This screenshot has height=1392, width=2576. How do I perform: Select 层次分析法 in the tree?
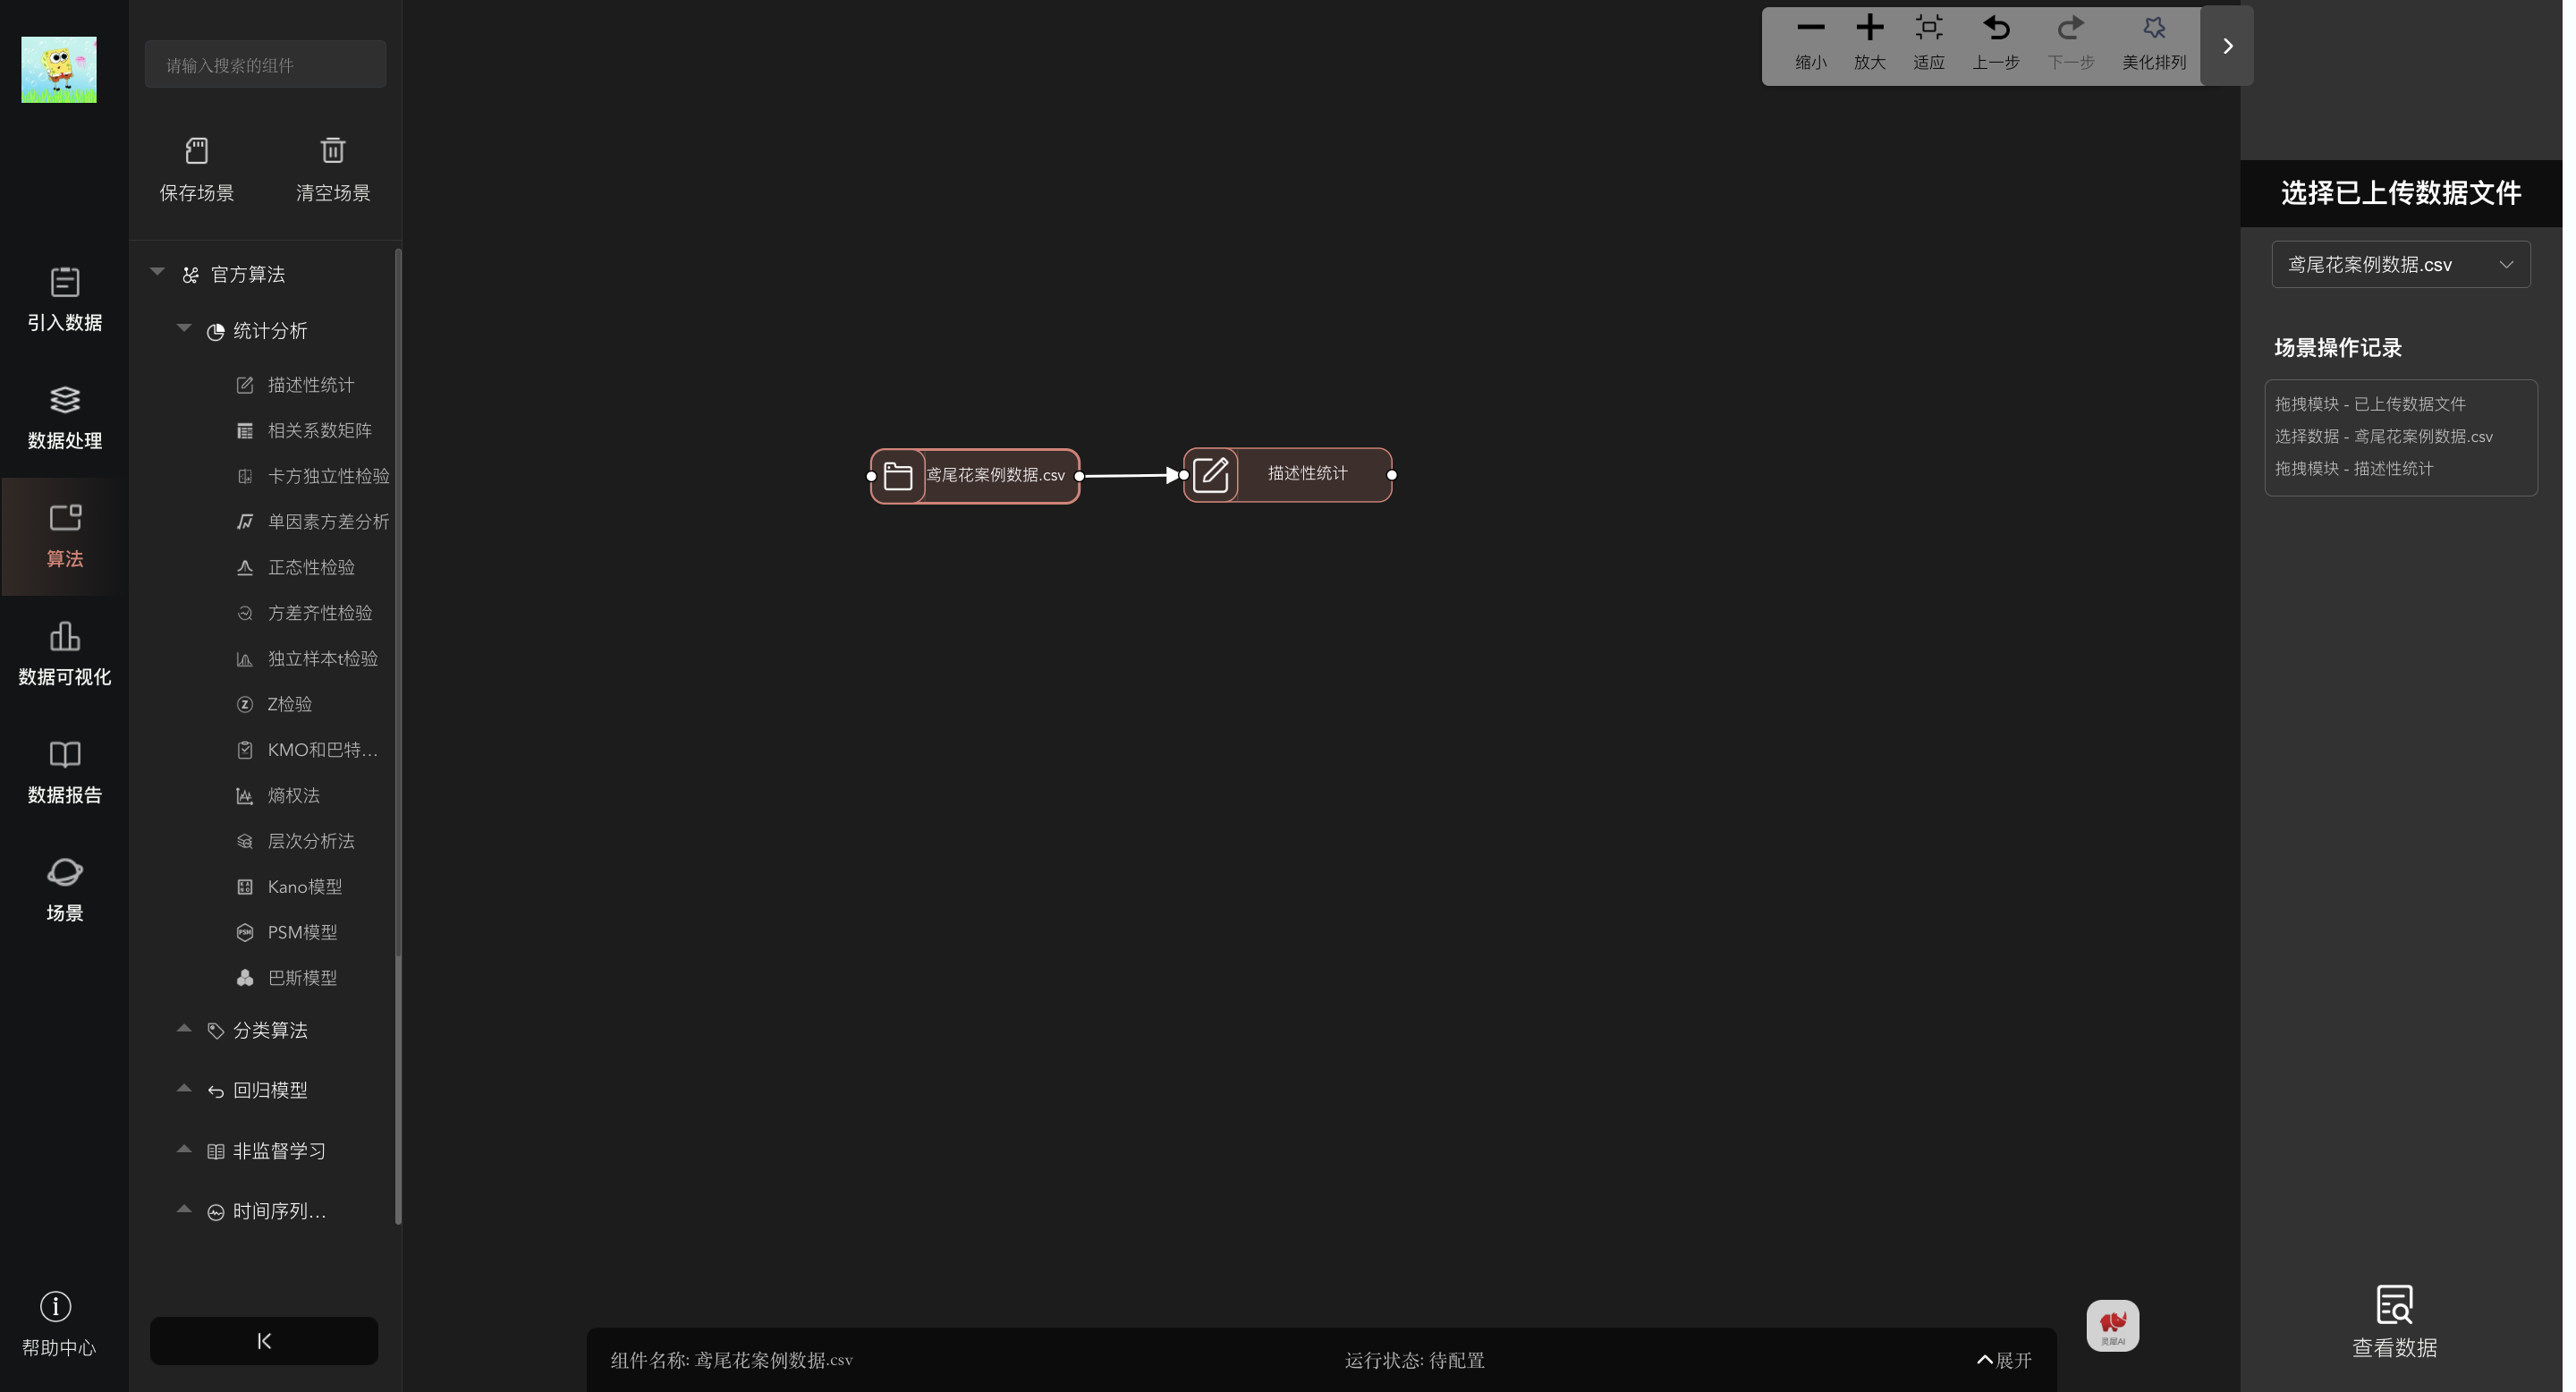coord(312,842)
